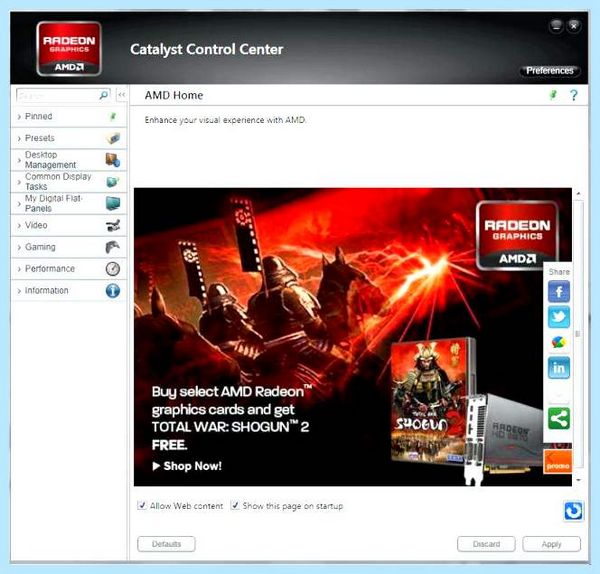The width and height of the screenshot is (600, 574).
Task: Click the Discard button
Action: point(486,544)
